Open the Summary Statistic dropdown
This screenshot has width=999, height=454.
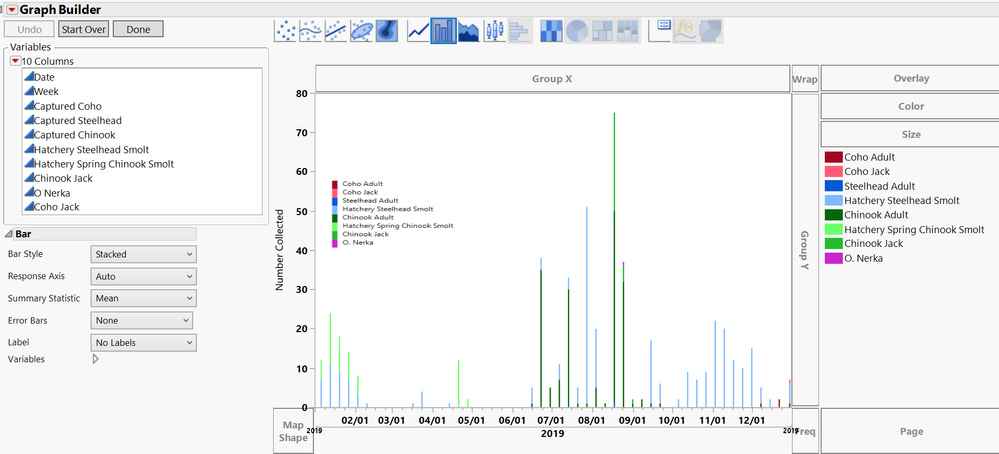click(143, 298)
